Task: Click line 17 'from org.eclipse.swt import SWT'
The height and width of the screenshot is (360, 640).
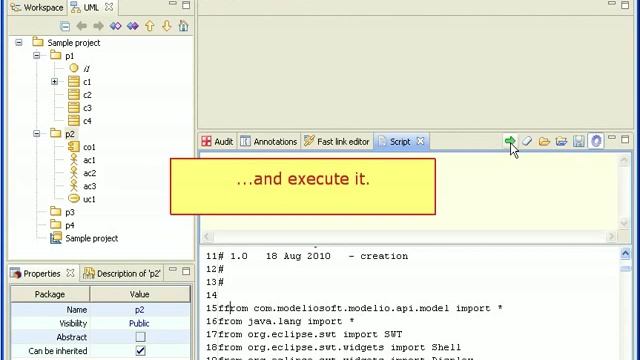Action: click(x=310, y=334)
